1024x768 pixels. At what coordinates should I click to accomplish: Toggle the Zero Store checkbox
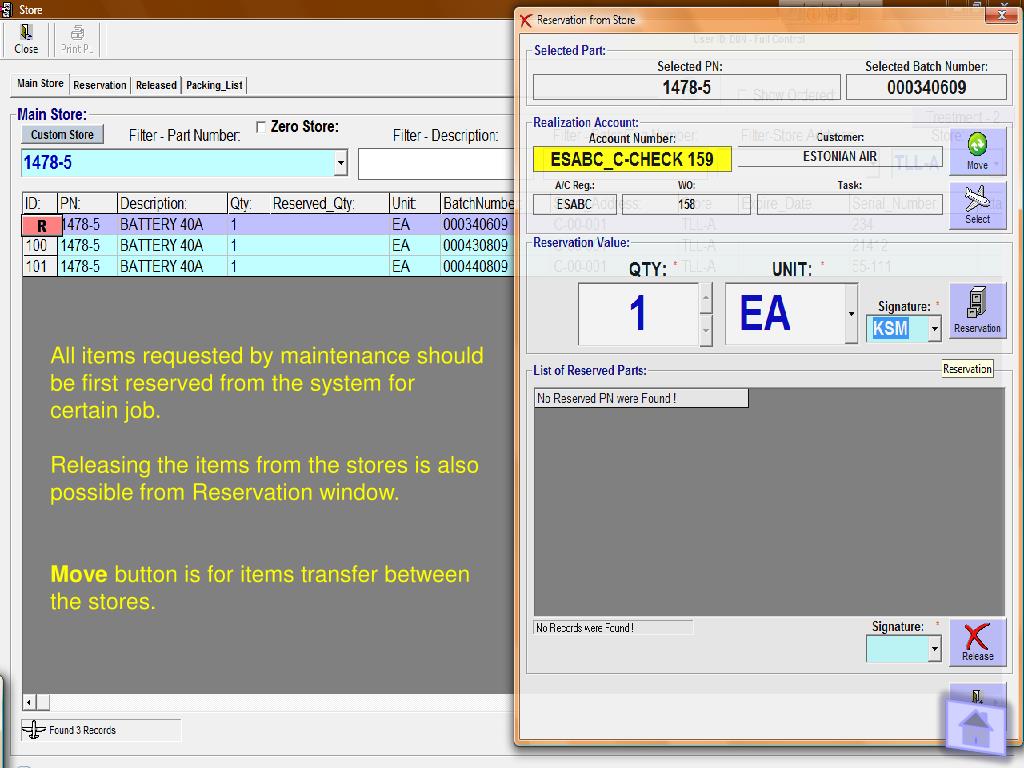(x=261, y=127)
